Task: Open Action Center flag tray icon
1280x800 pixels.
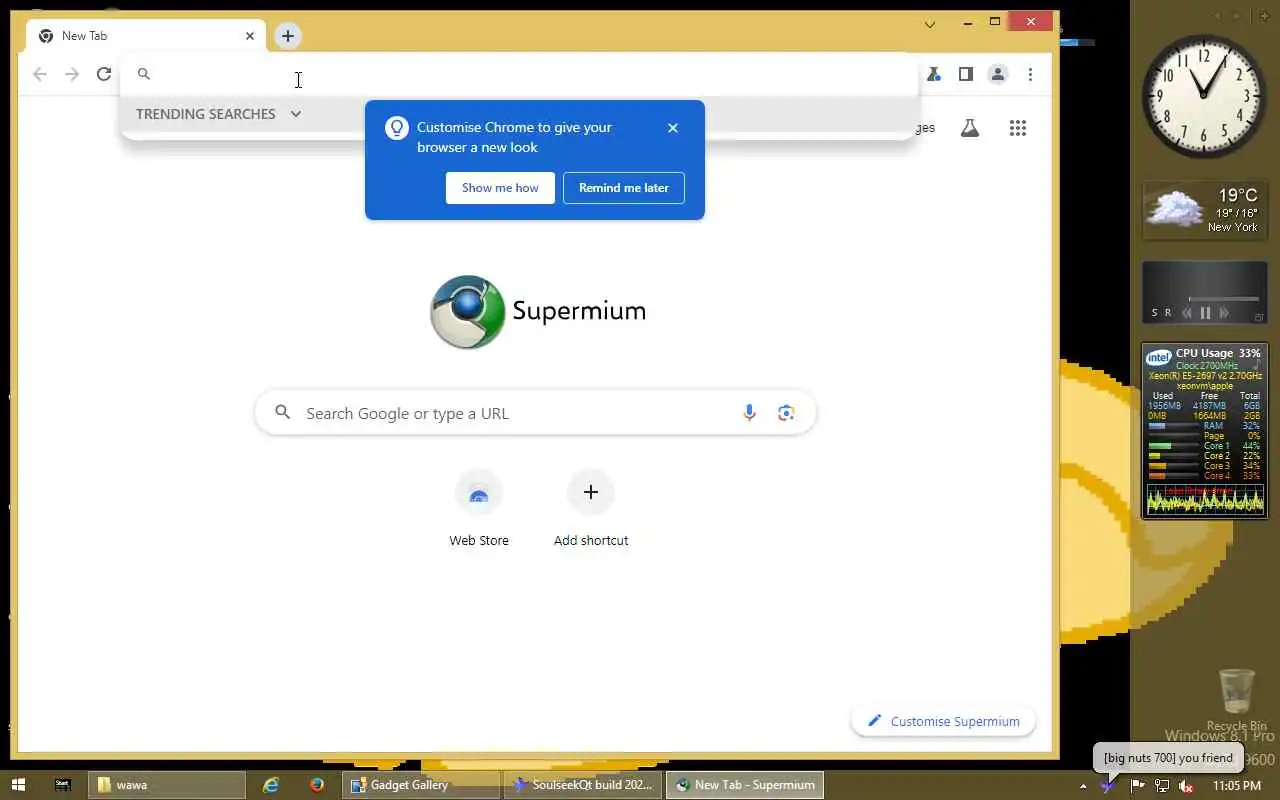Action: [x=1137, y=786]
